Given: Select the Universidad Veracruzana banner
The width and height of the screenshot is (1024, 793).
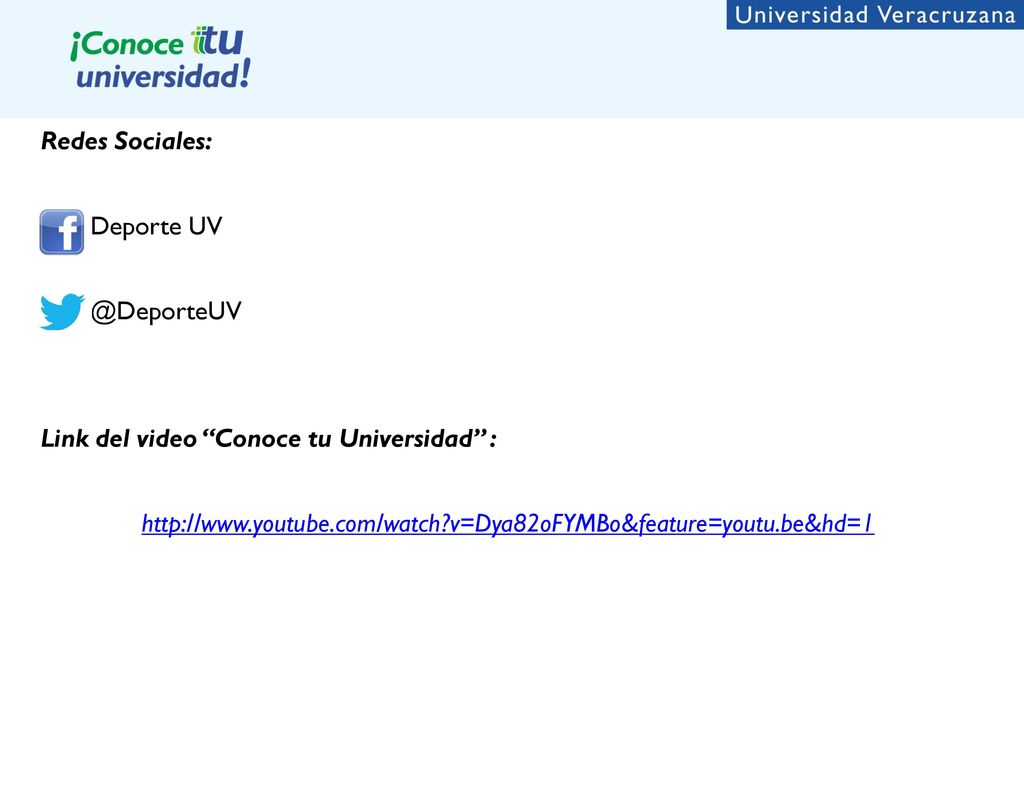Looking at the screenshot, I should pyautogui.click(x=875, y=14).
